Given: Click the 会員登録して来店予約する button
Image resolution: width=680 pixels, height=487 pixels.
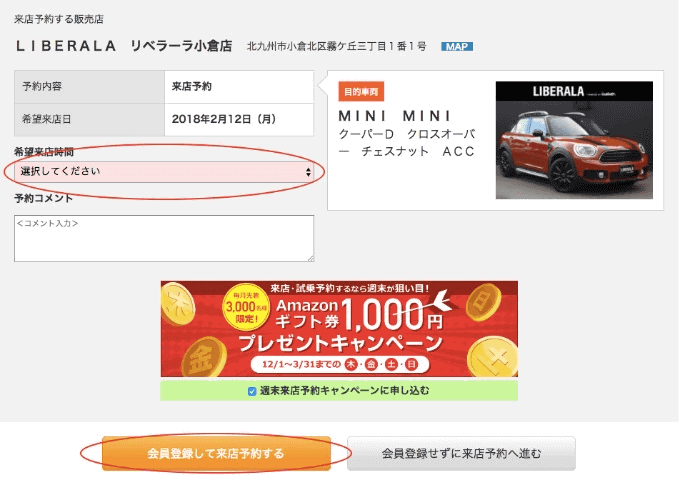Looking at the screenshot, I should click(x=216, y=454).
